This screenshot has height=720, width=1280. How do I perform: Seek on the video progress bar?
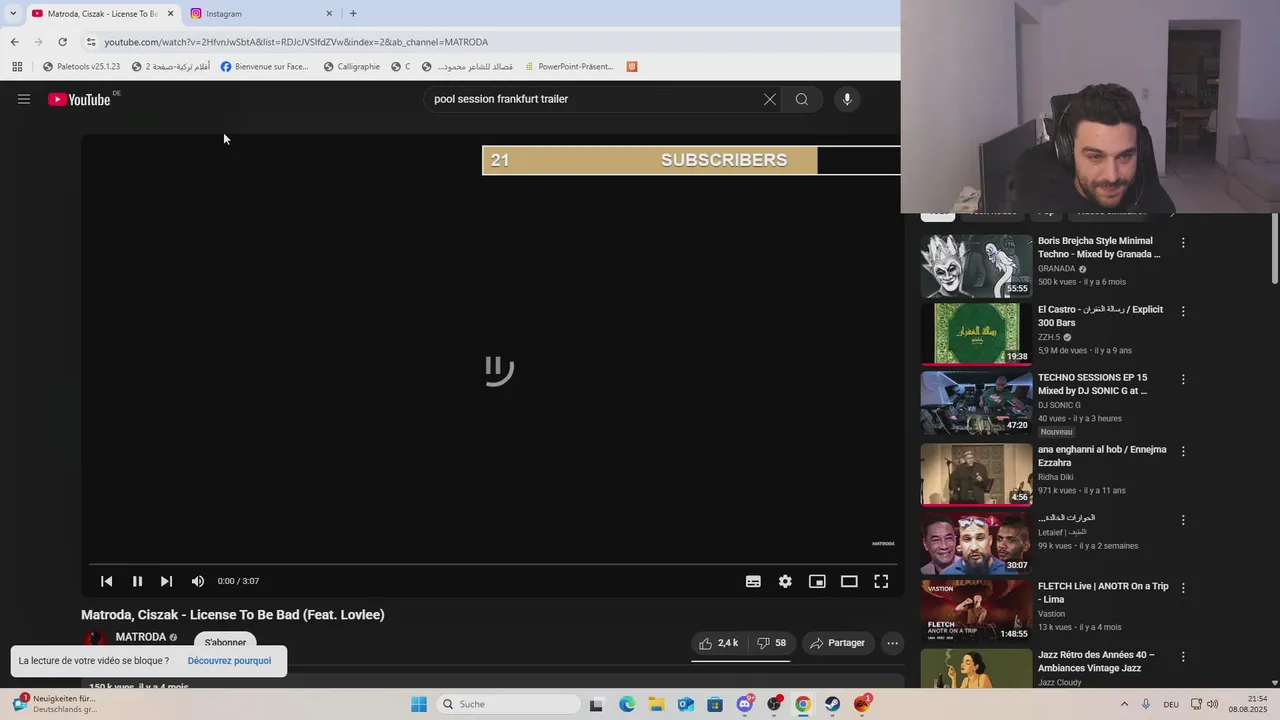pos(492,565)
